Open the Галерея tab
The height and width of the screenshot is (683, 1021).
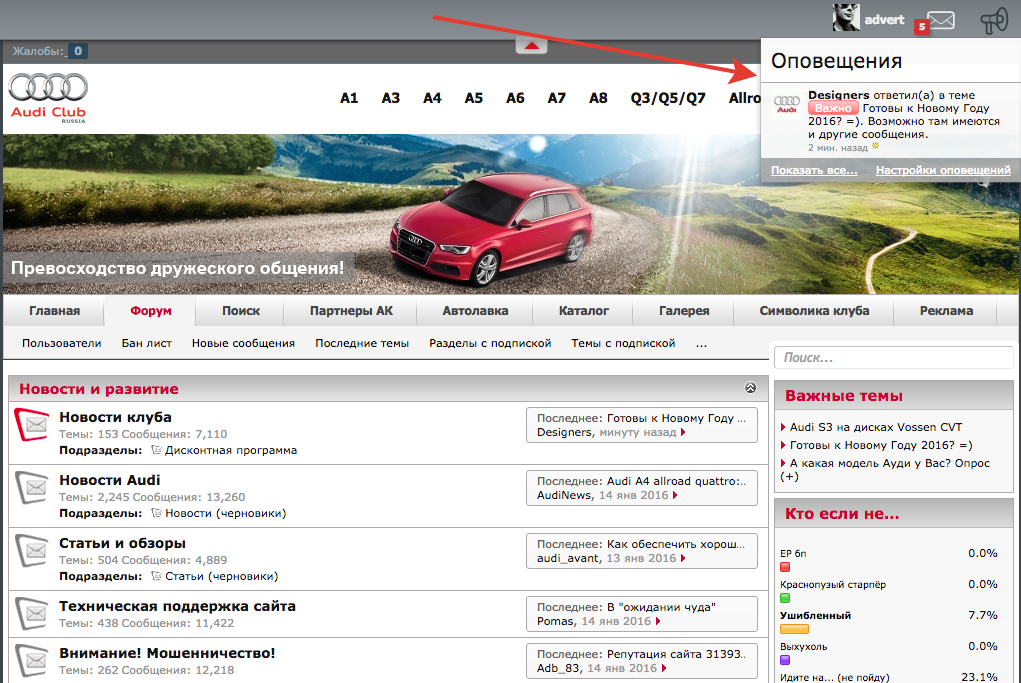point(684,311)
